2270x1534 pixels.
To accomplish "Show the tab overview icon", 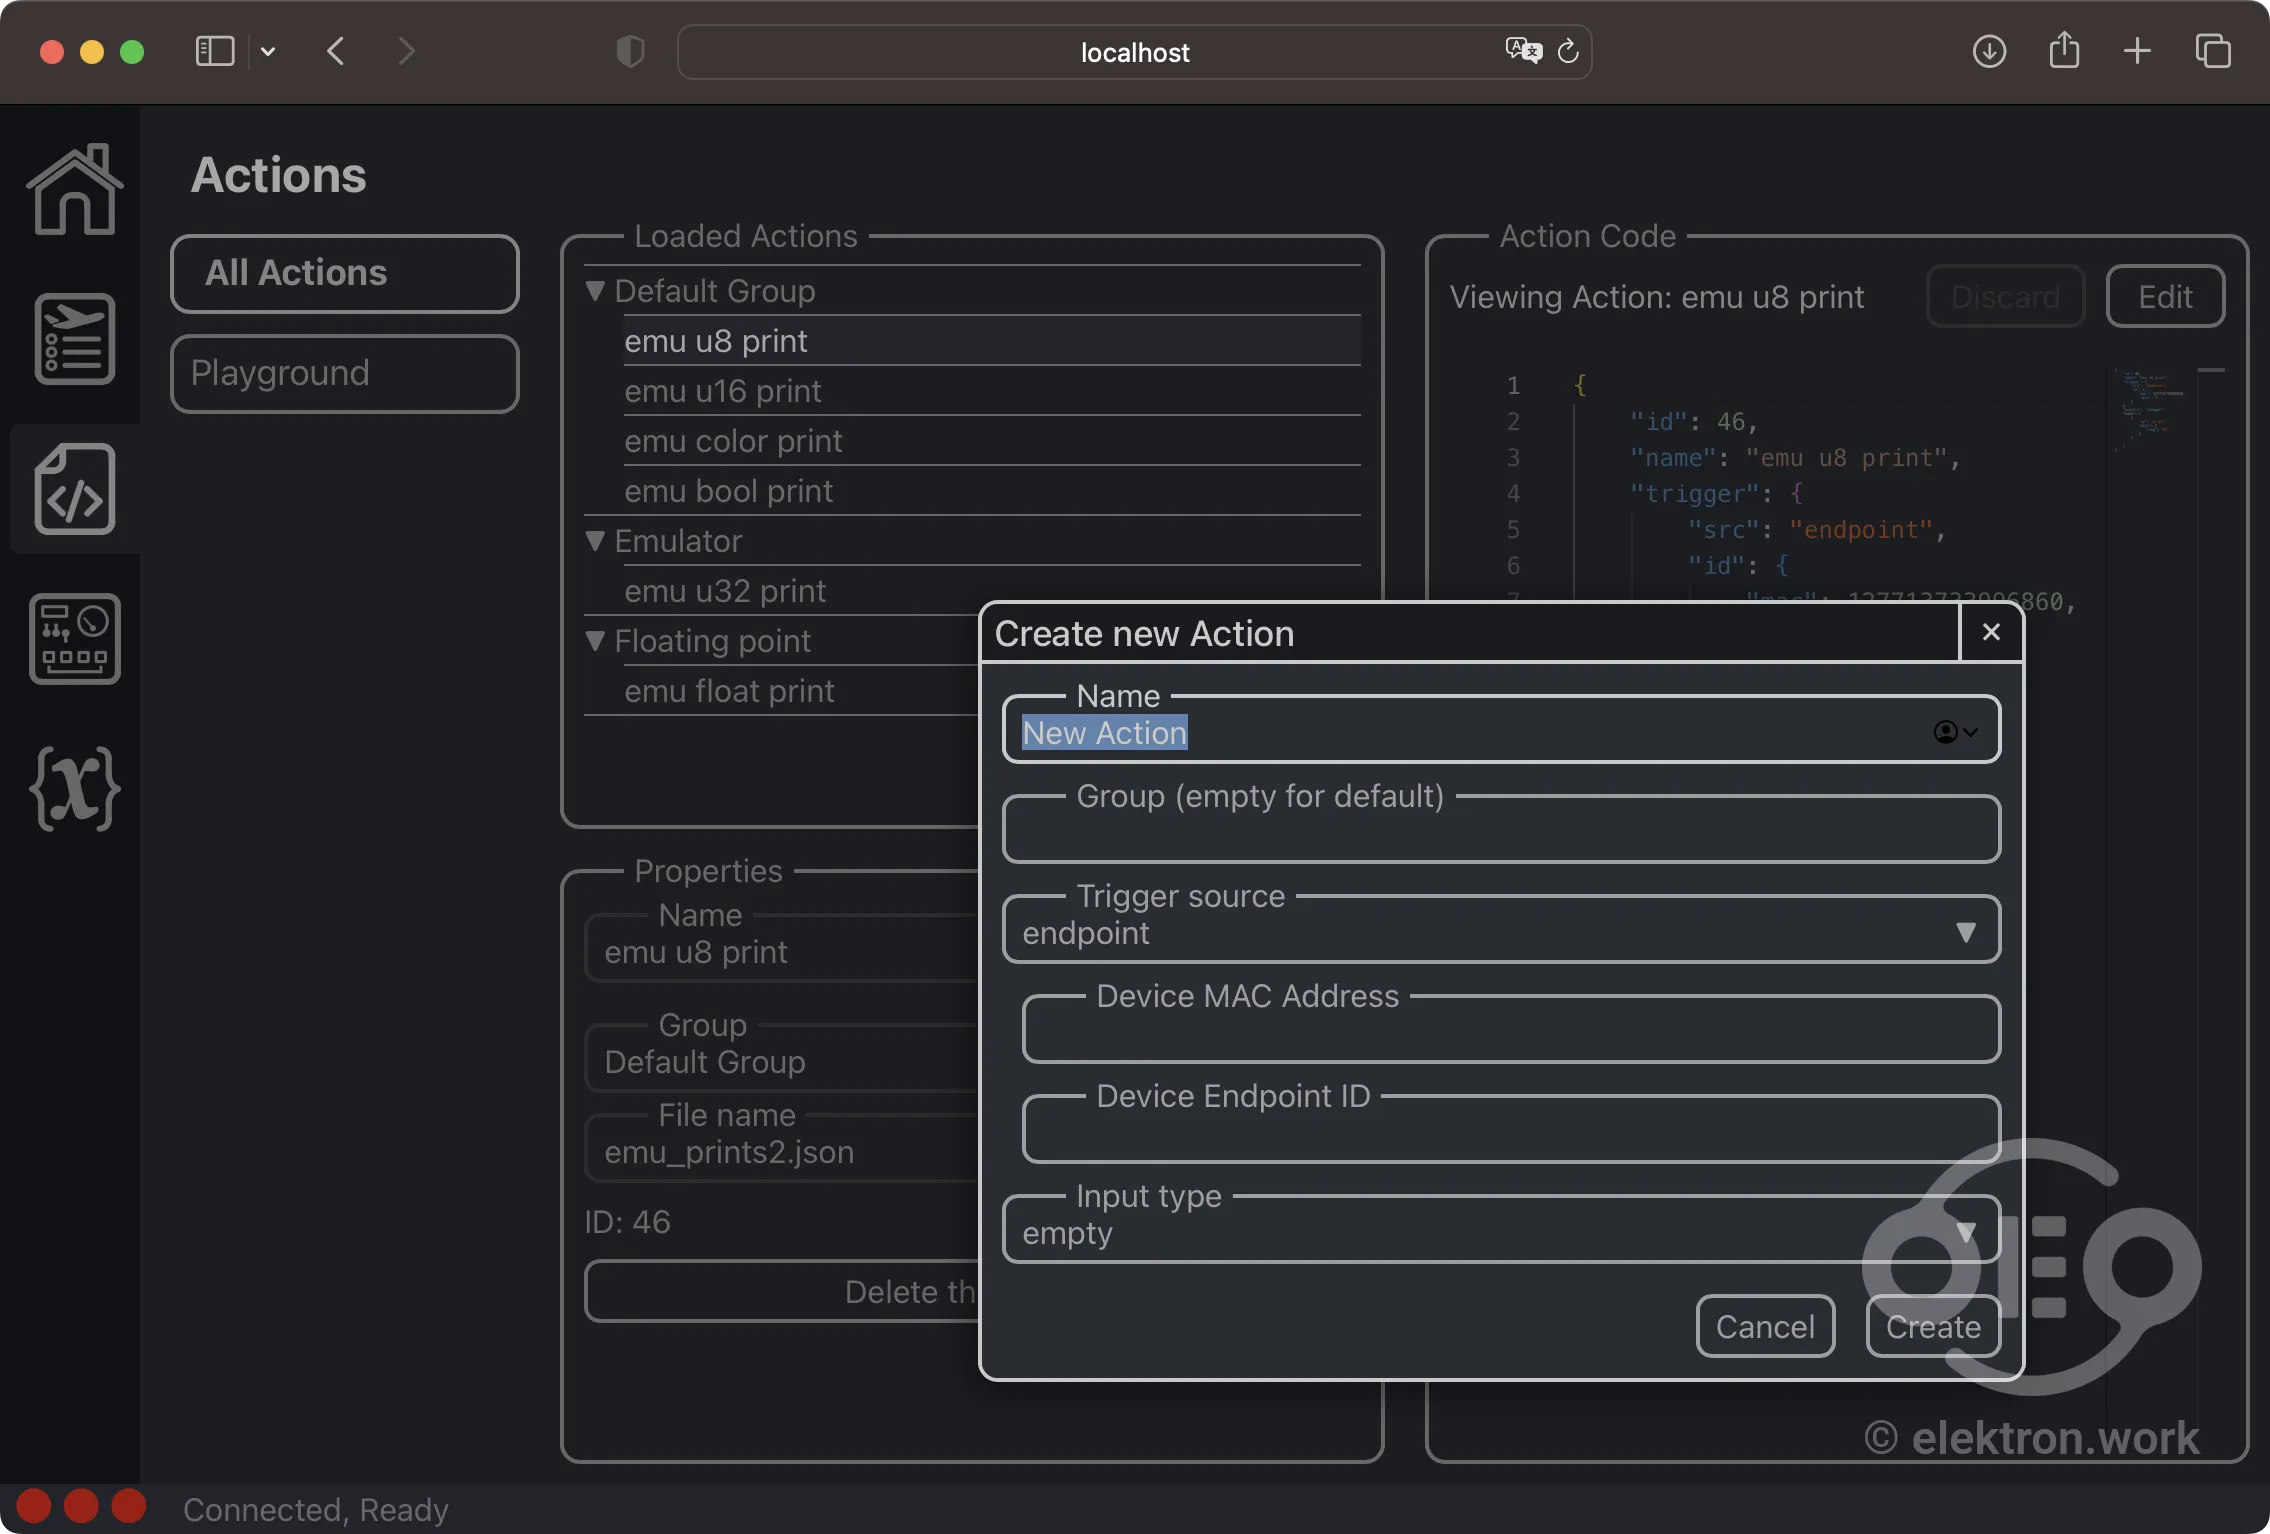I will point(2213,51).
